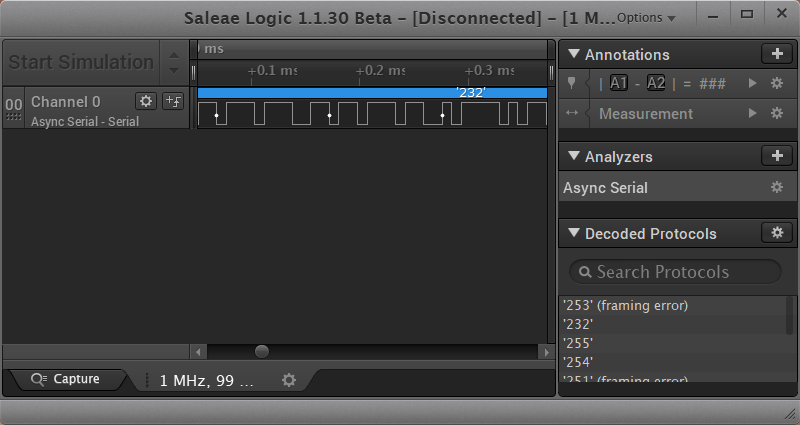Click the horizontal timeline scroll thumb

tap(262, 352)
